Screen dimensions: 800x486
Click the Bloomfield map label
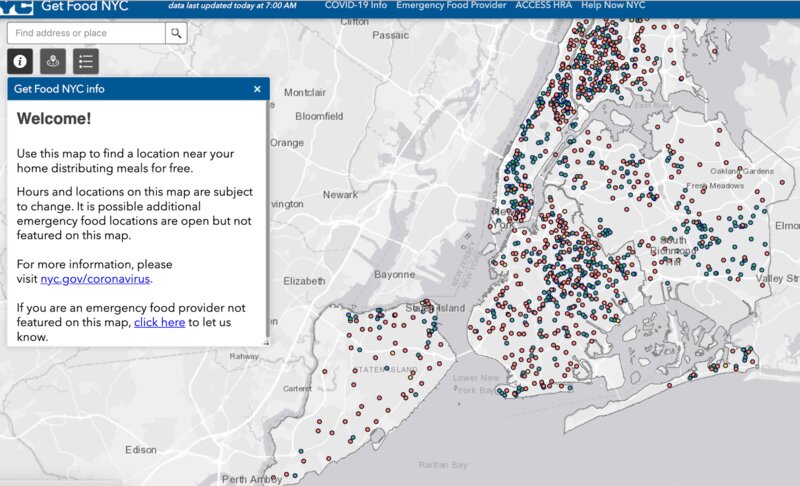[319, 116]
